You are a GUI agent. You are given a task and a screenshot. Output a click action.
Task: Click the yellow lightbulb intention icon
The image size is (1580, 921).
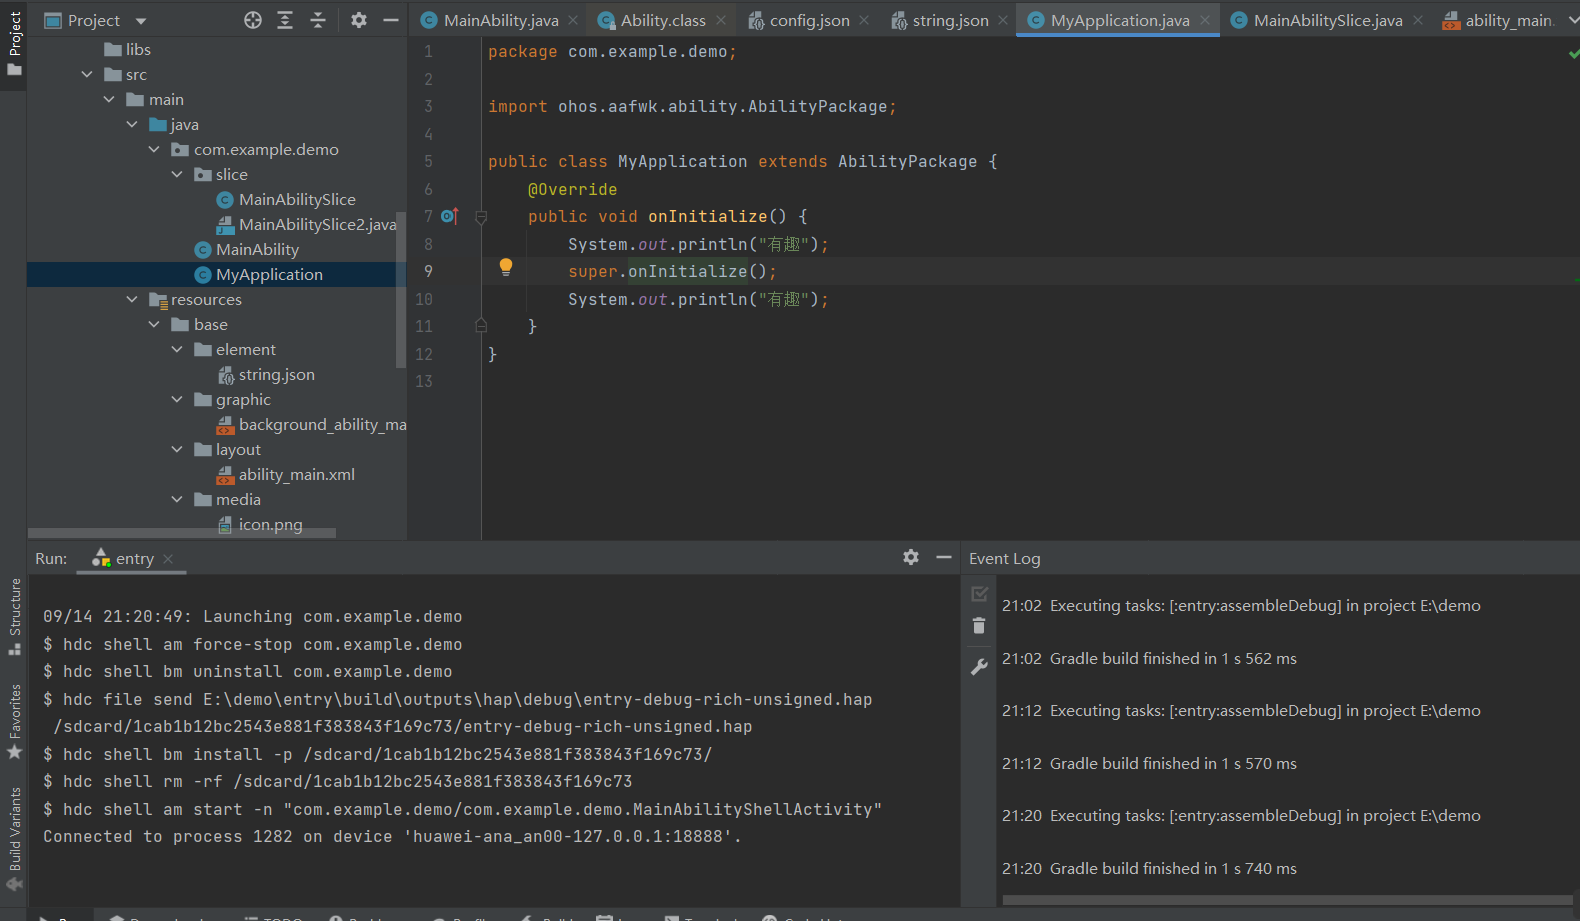506,267
